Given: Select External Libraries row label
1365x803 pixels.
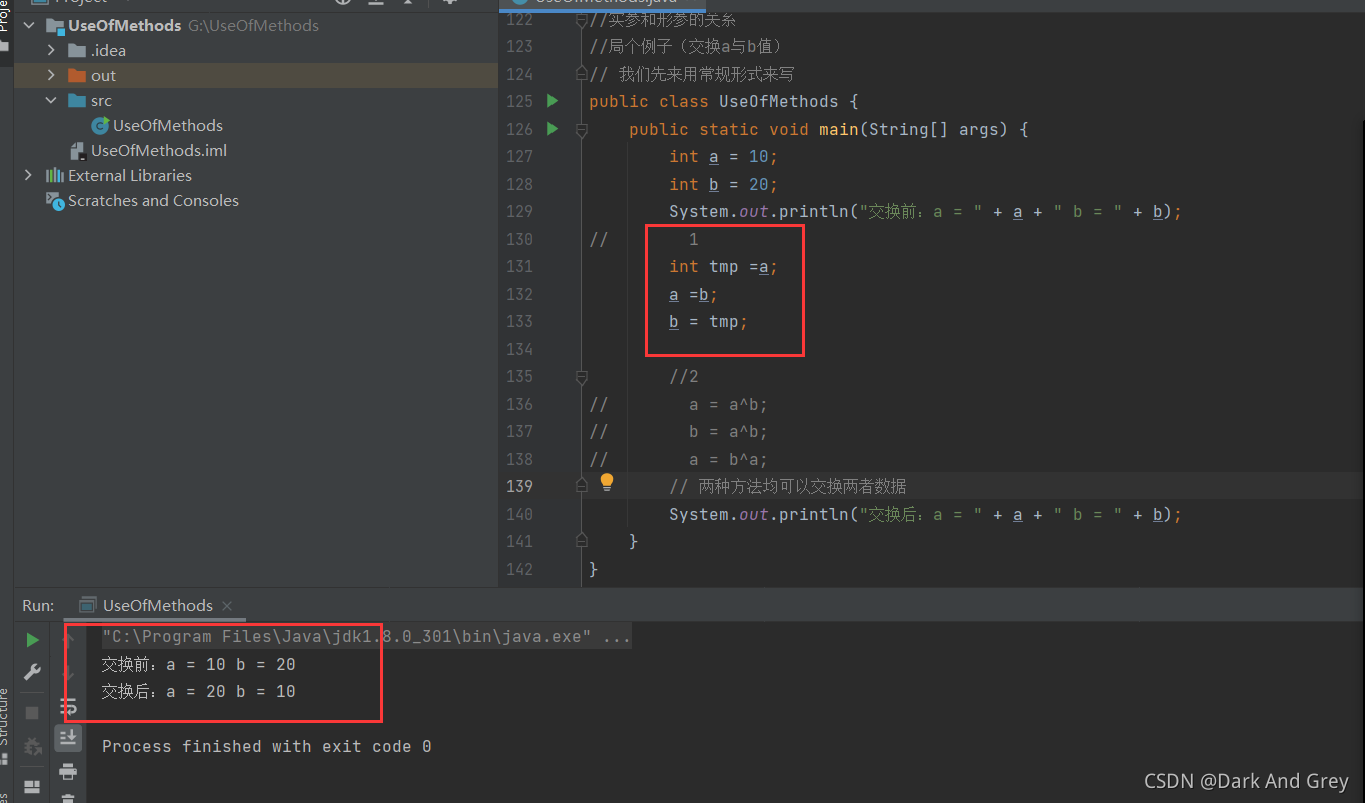Looking at the screenshot, I should (x=130, y=175).
